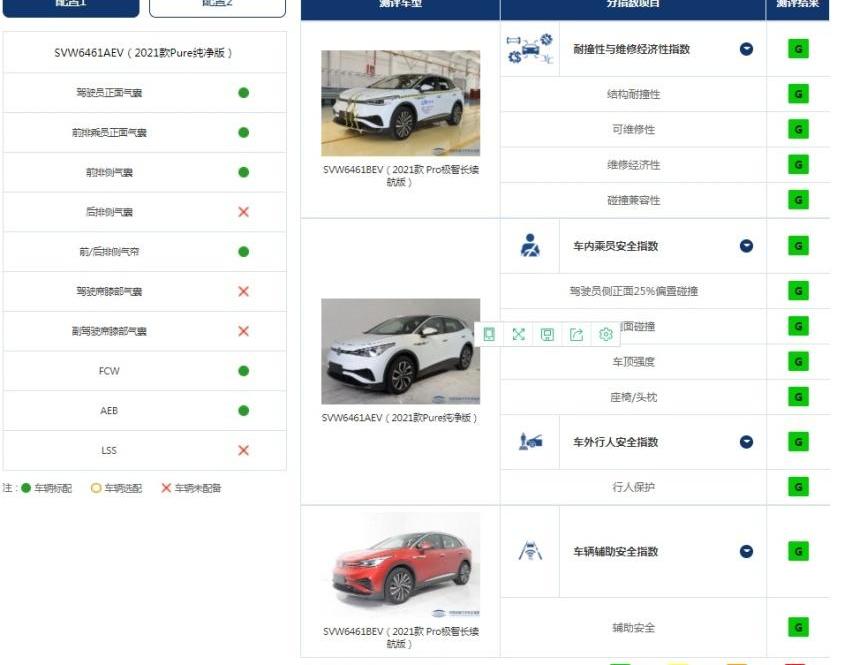Click the 座椅/头枕 row label
This screenshot has height=665, width=852.
click(x=634, y=397)
